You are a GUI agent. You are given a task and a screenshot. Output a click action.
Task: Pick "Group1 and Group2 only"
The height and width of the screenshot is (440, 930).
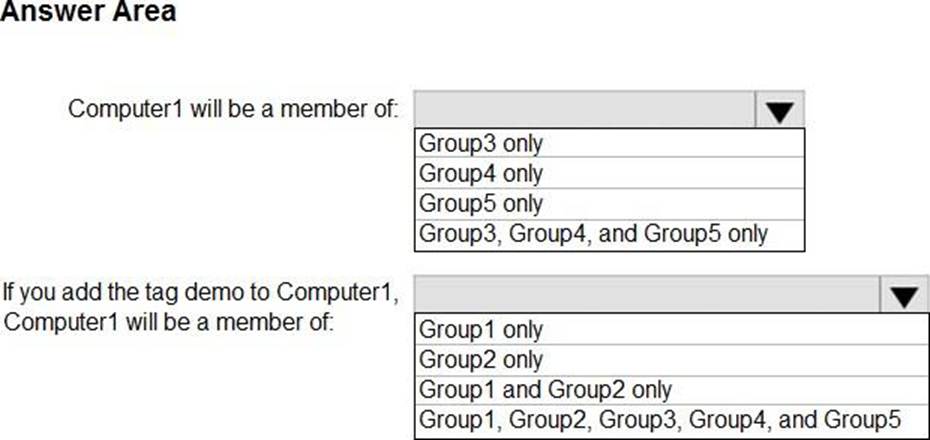pos(545,389)
